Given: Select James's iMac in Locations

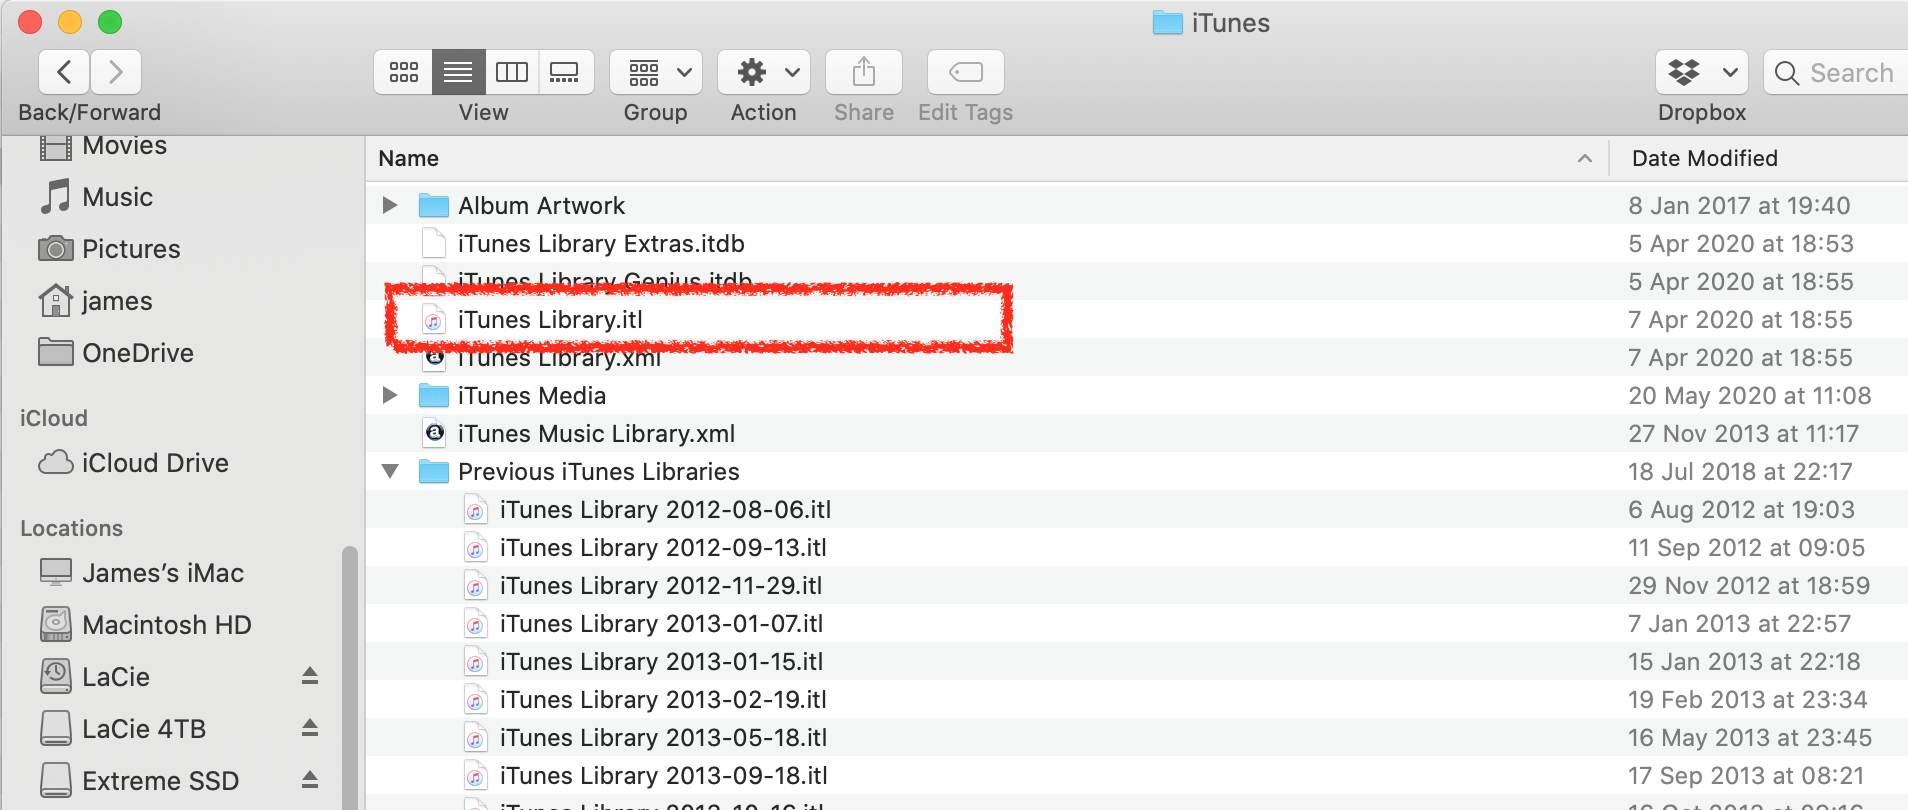Looking at the screenshot, I should 142,573.
